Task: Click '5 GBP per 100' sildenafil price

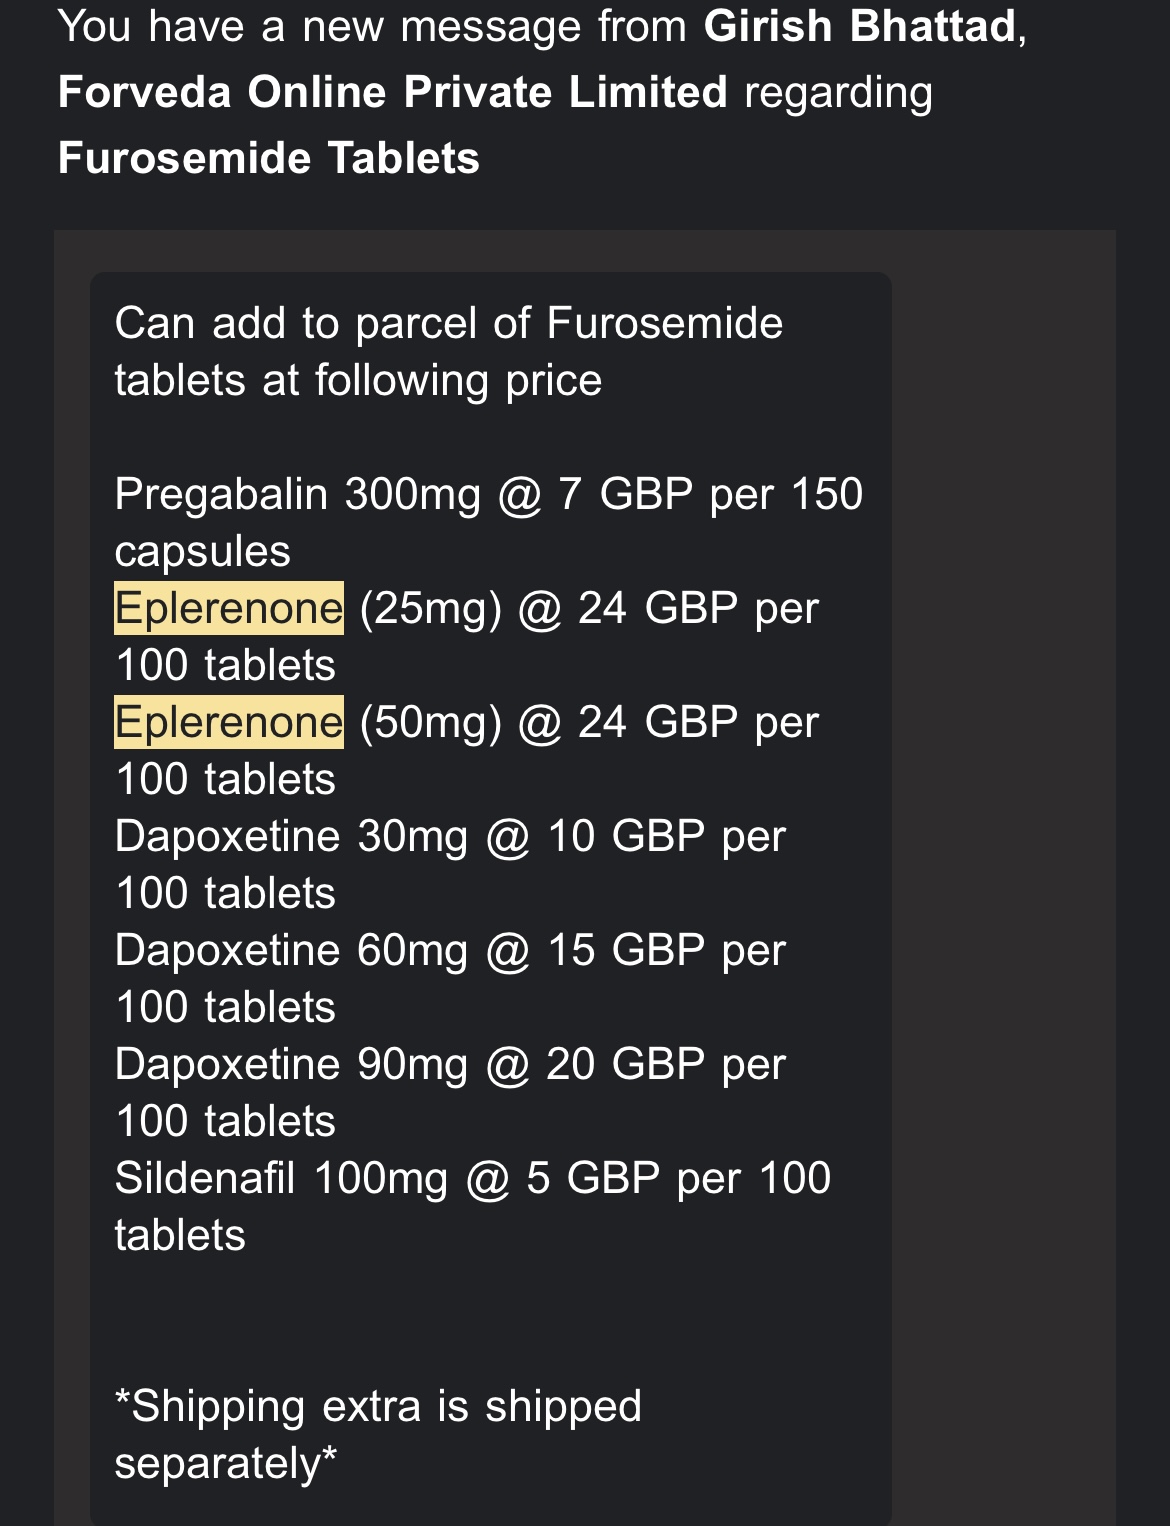Action: coord(679,1178)
